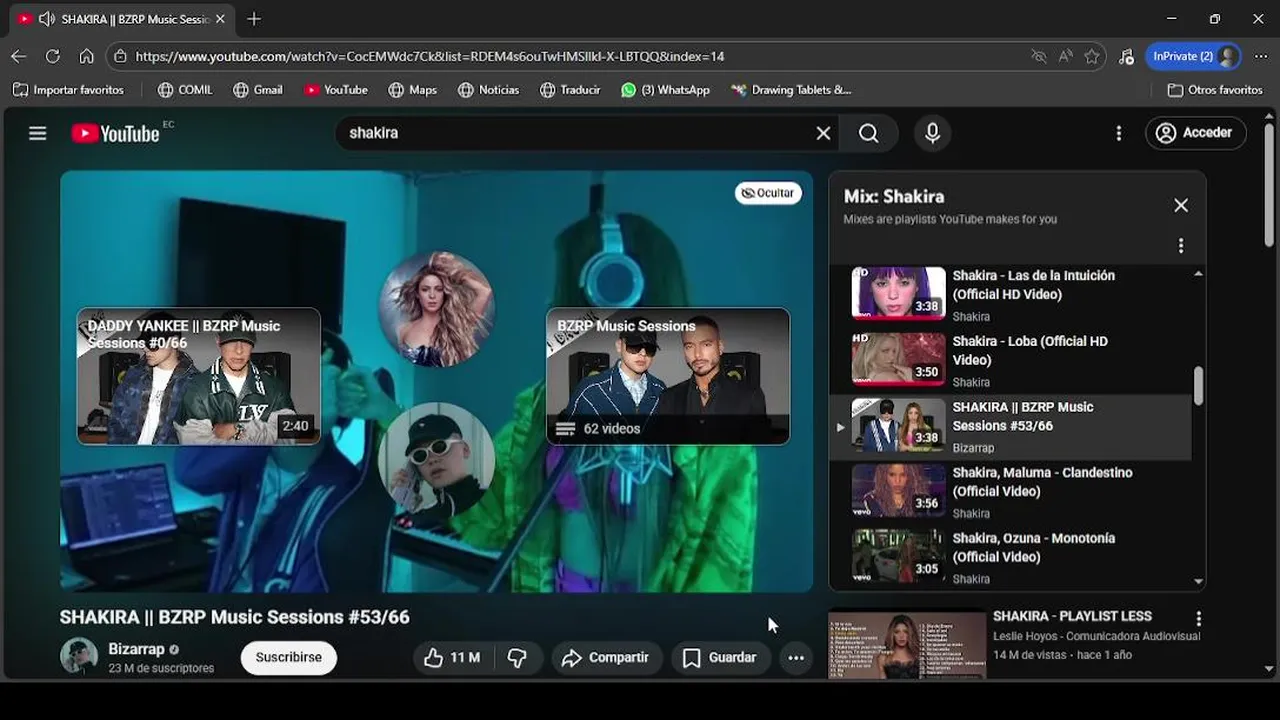Click the Acceder sign-in button

pyautogui.click(x=1195, y=133)
